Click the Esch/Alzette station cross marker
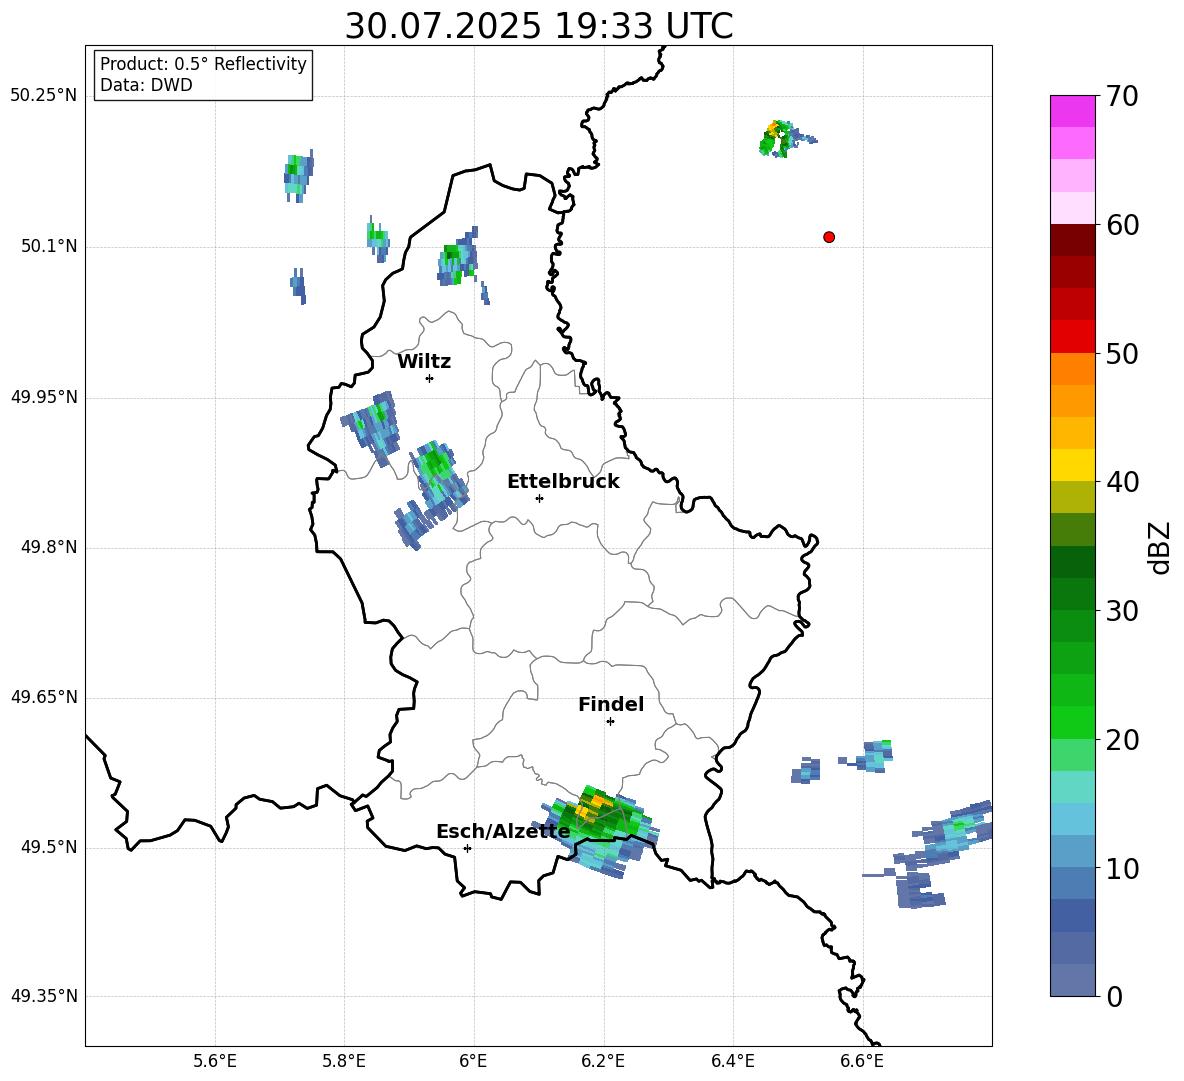This screenshot has height=1081, width=1184. [x=467, y=848]
